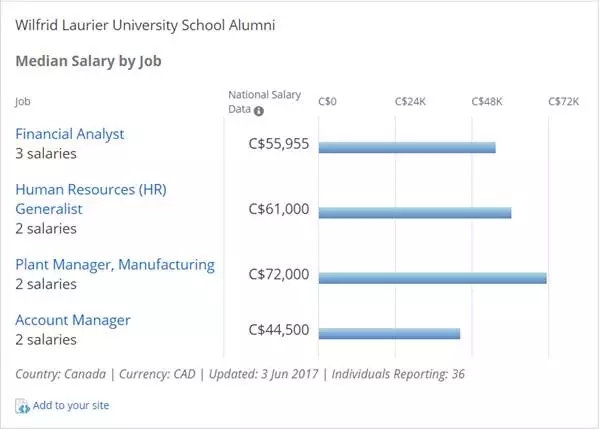
Task: Select the Plant Manager salary bar
Action: 432,277
